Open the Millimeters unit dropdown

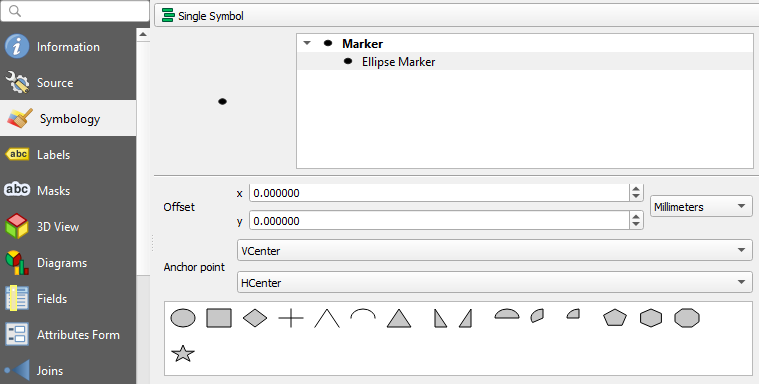(701, 207)
